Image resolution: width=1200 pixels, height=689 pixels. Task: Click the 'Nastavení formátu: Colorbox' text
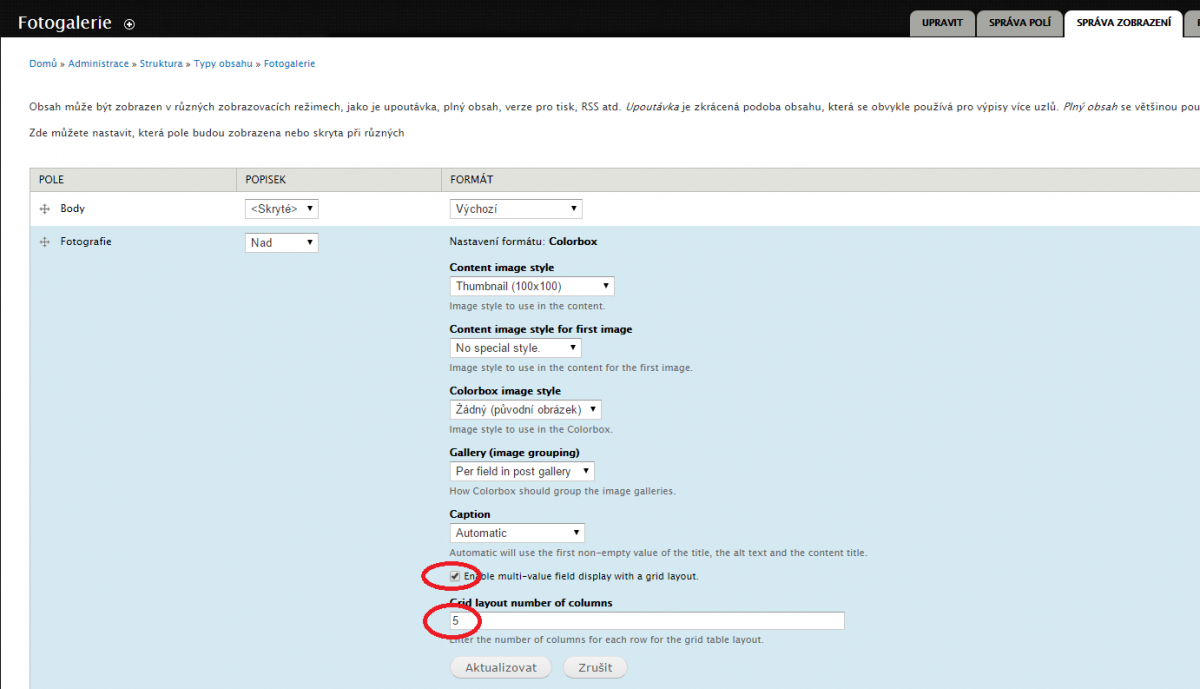[x=523, y=241]
